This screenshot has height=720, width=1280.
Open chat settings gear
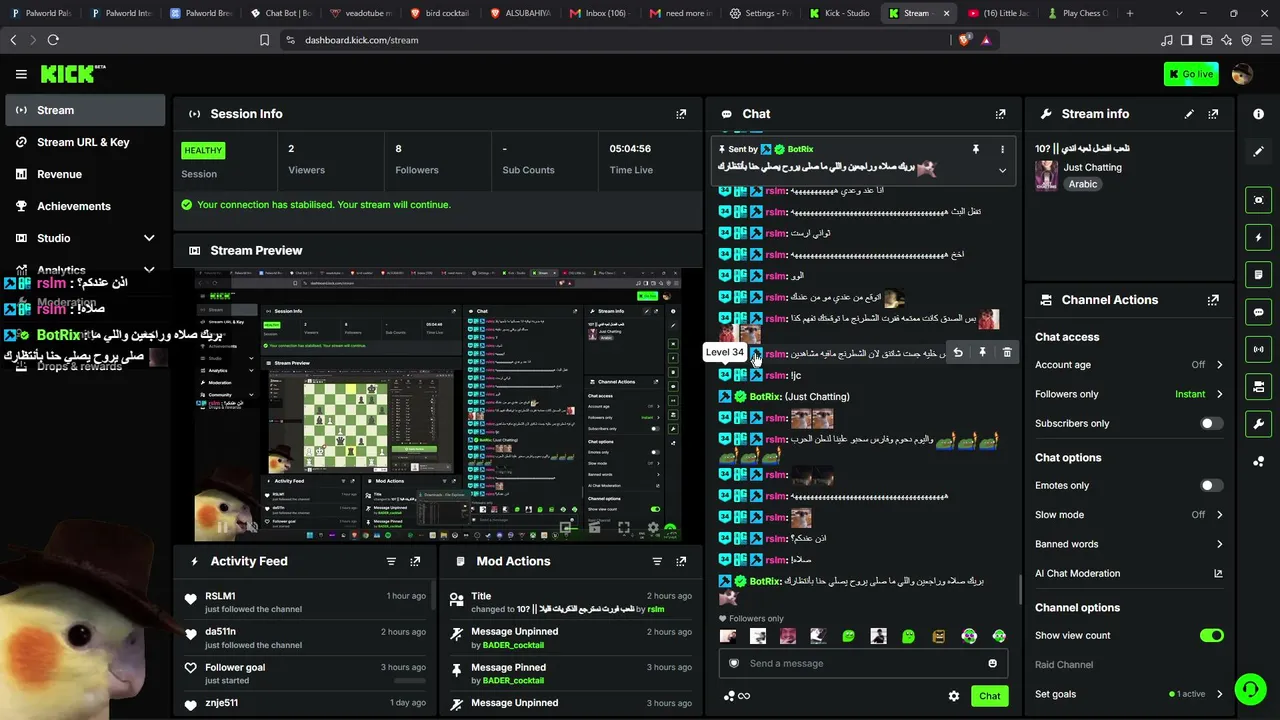click(954, 696)
